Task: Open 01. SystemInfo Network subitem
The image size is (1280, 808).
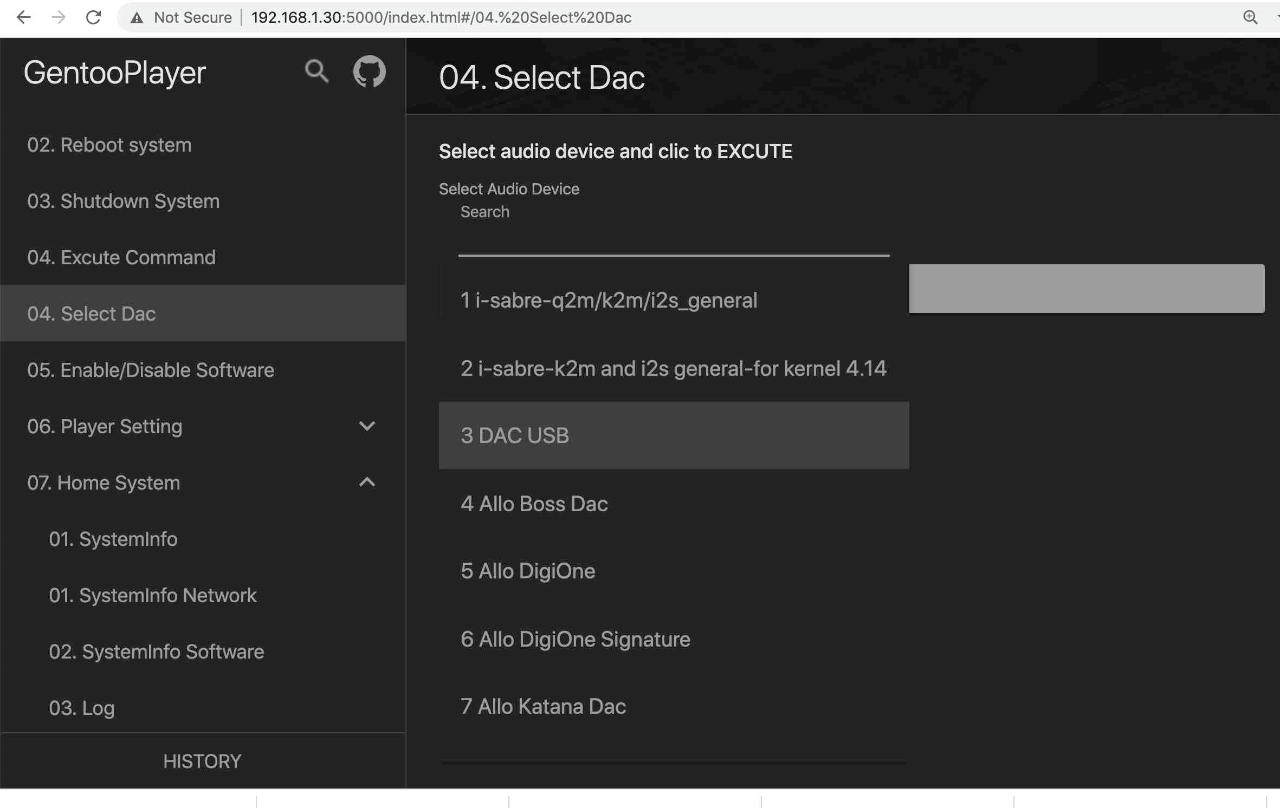Action: pyautogui.click(x=203, y=595)
